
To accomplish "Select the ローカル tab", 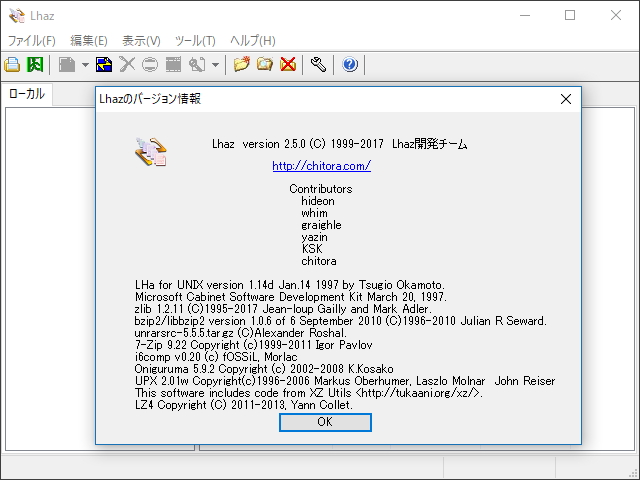I will (x=27, y=94).
